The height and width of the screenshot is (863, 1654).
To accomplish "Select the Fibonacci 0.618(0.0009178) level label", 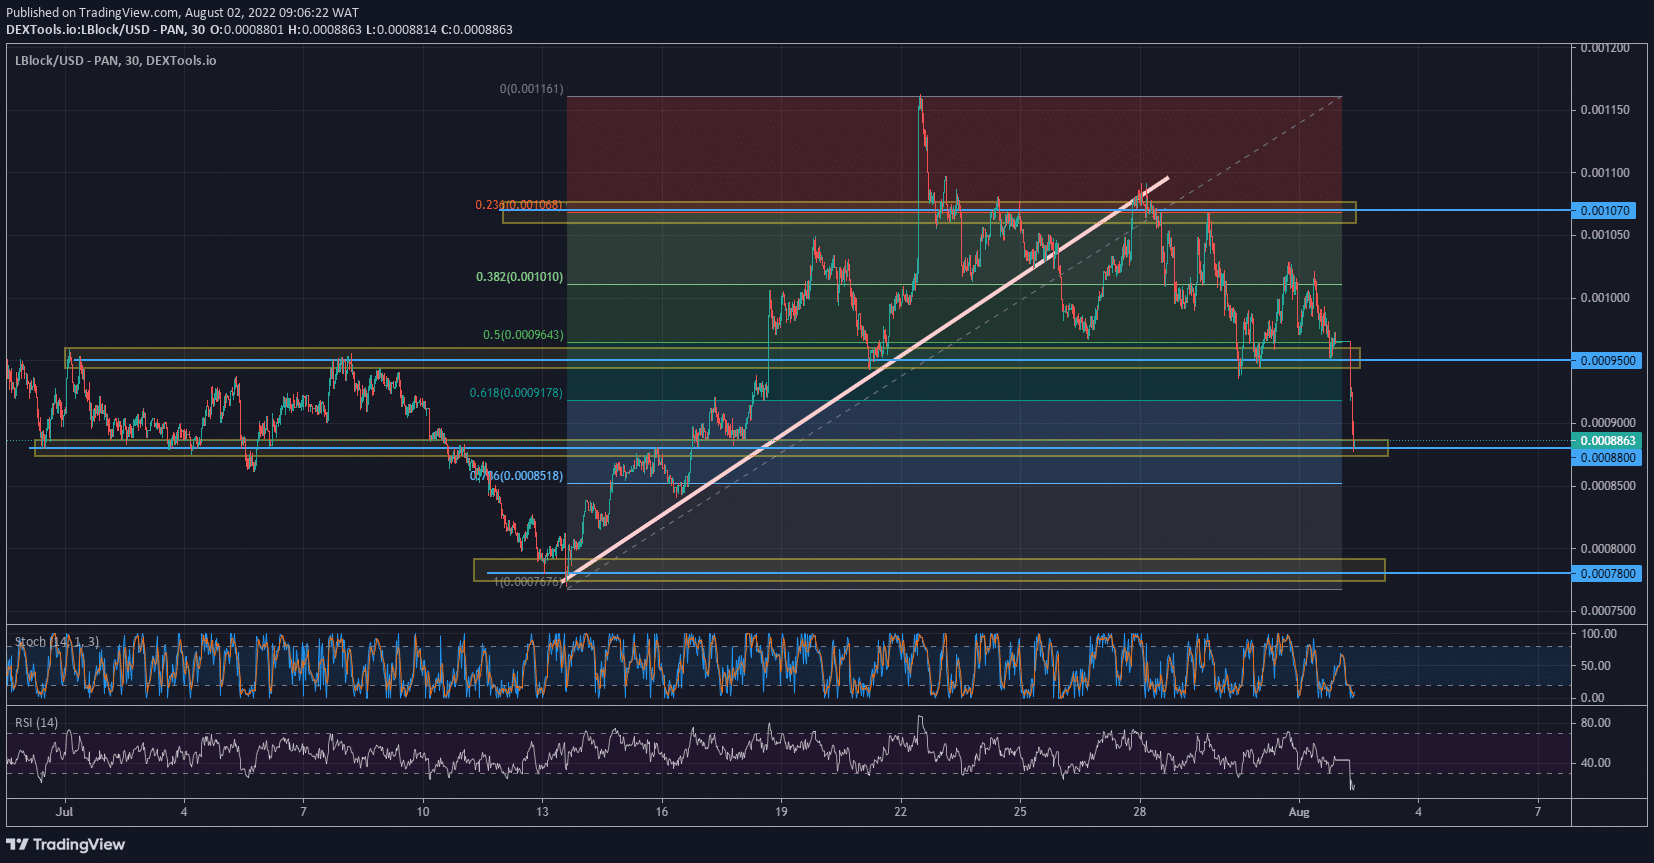I will [516, 393].
